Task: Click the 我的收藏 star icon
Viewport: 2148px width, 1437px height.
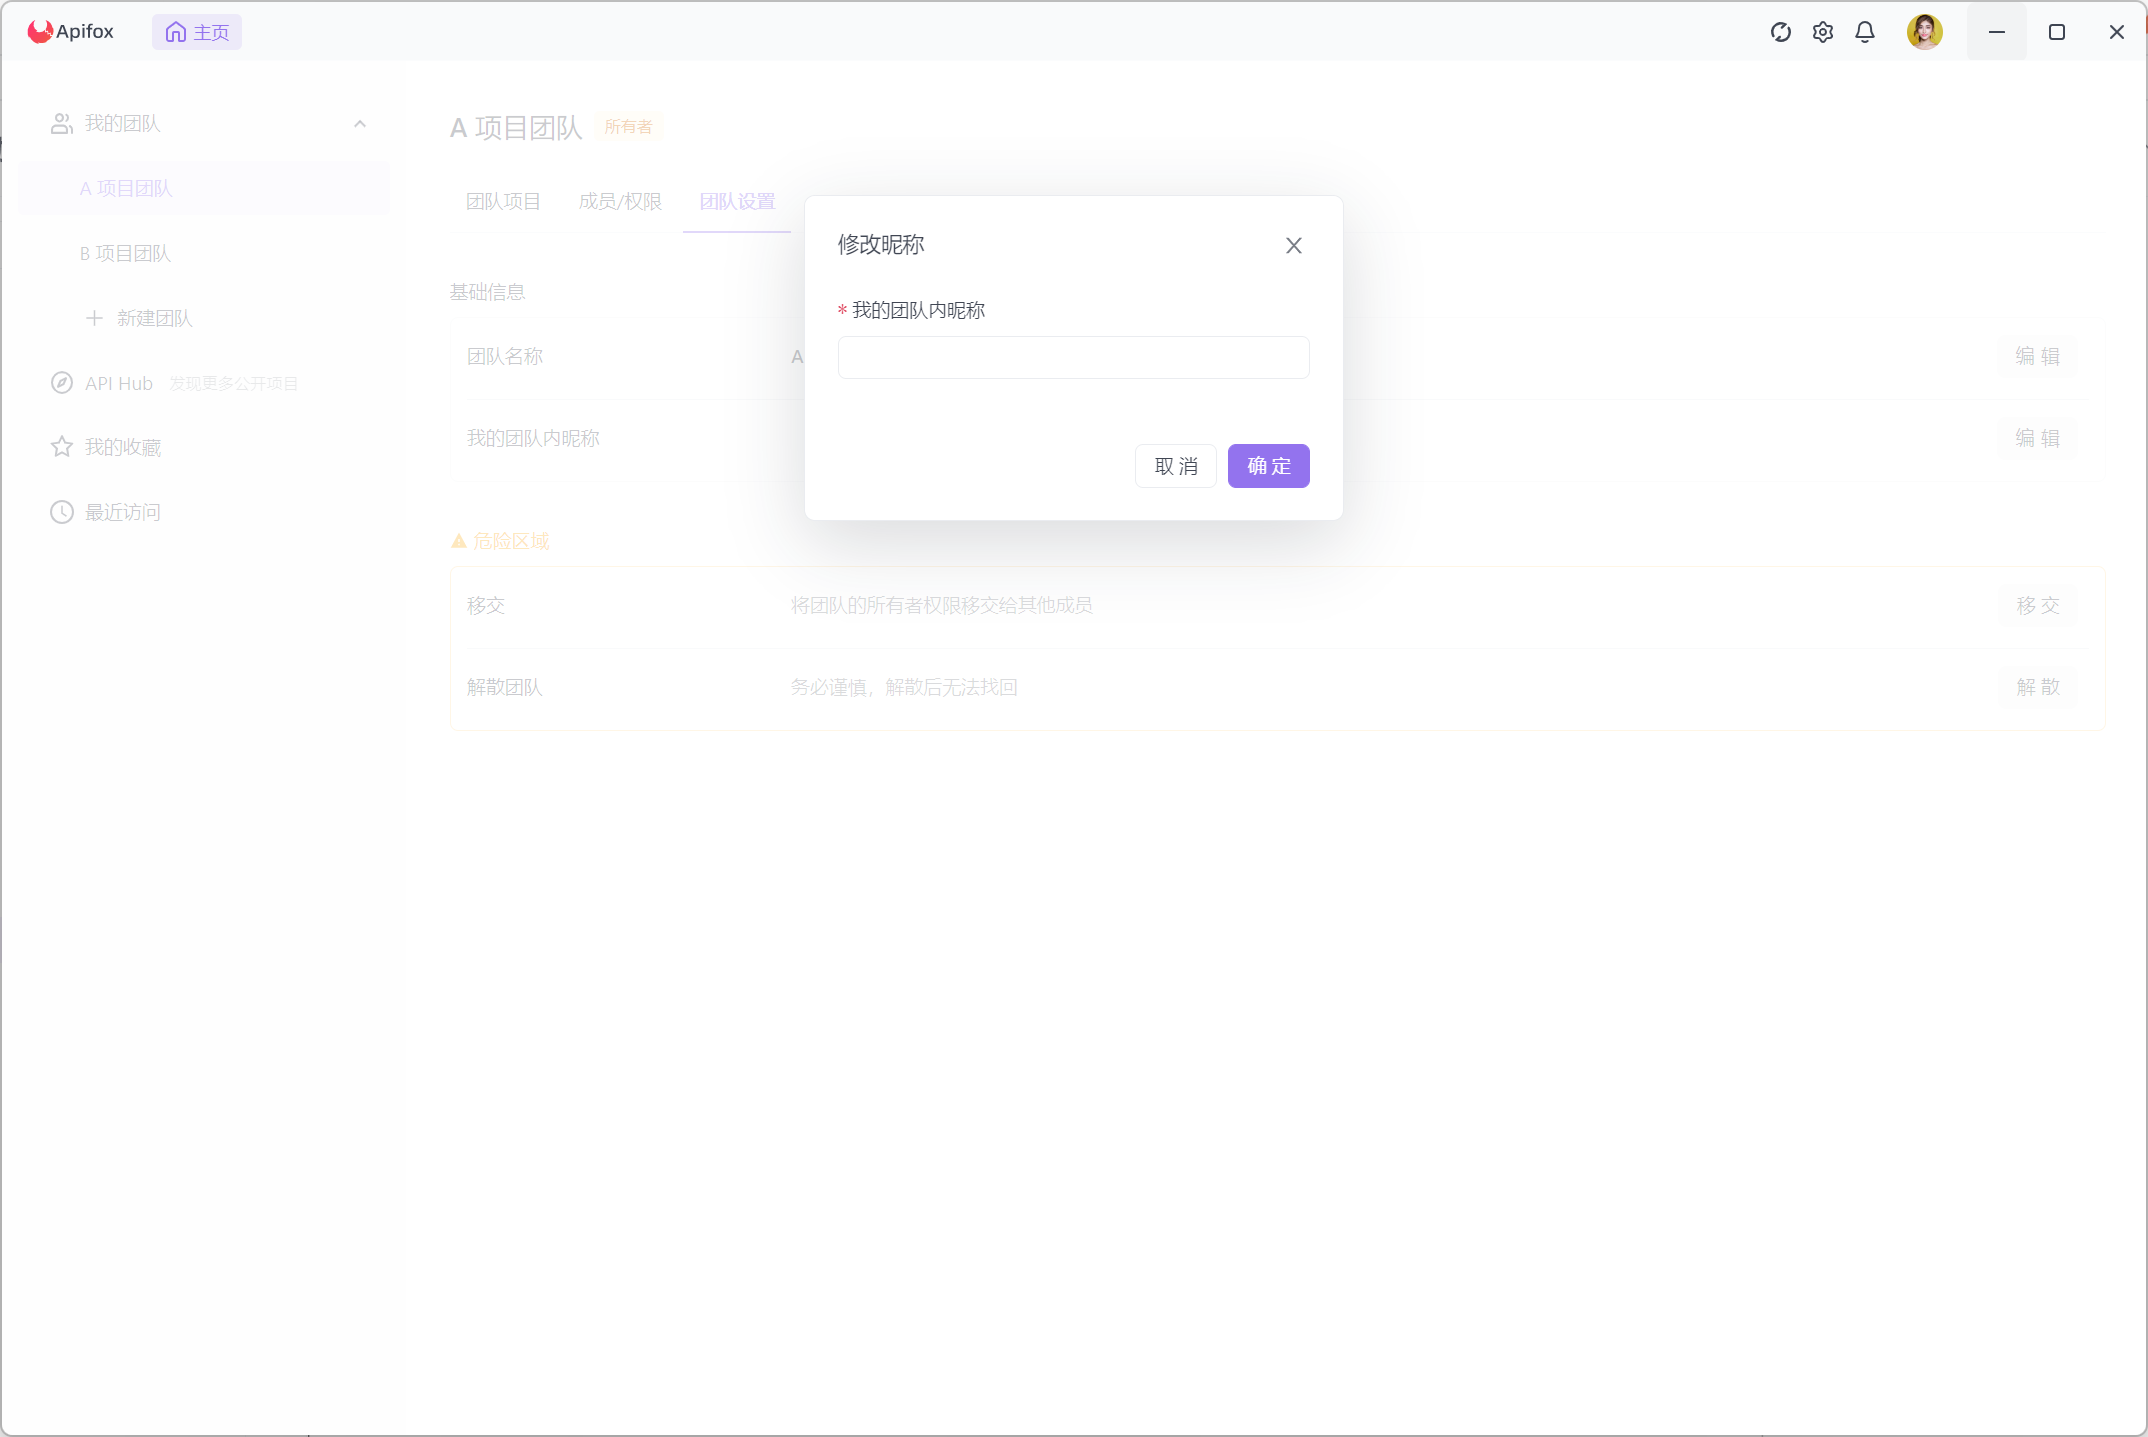Action: (x=62, y=447)
